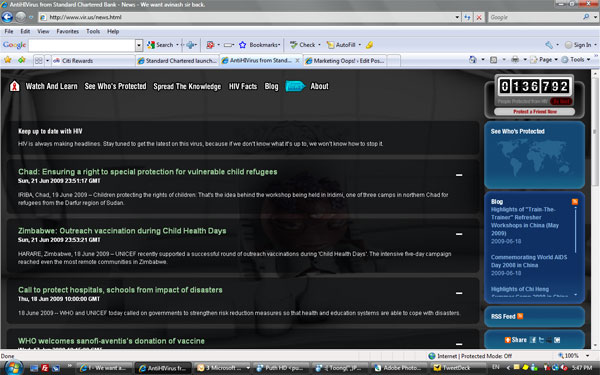
Task: Go to See Who's Protected nav link
Action: tap(115, 86)
